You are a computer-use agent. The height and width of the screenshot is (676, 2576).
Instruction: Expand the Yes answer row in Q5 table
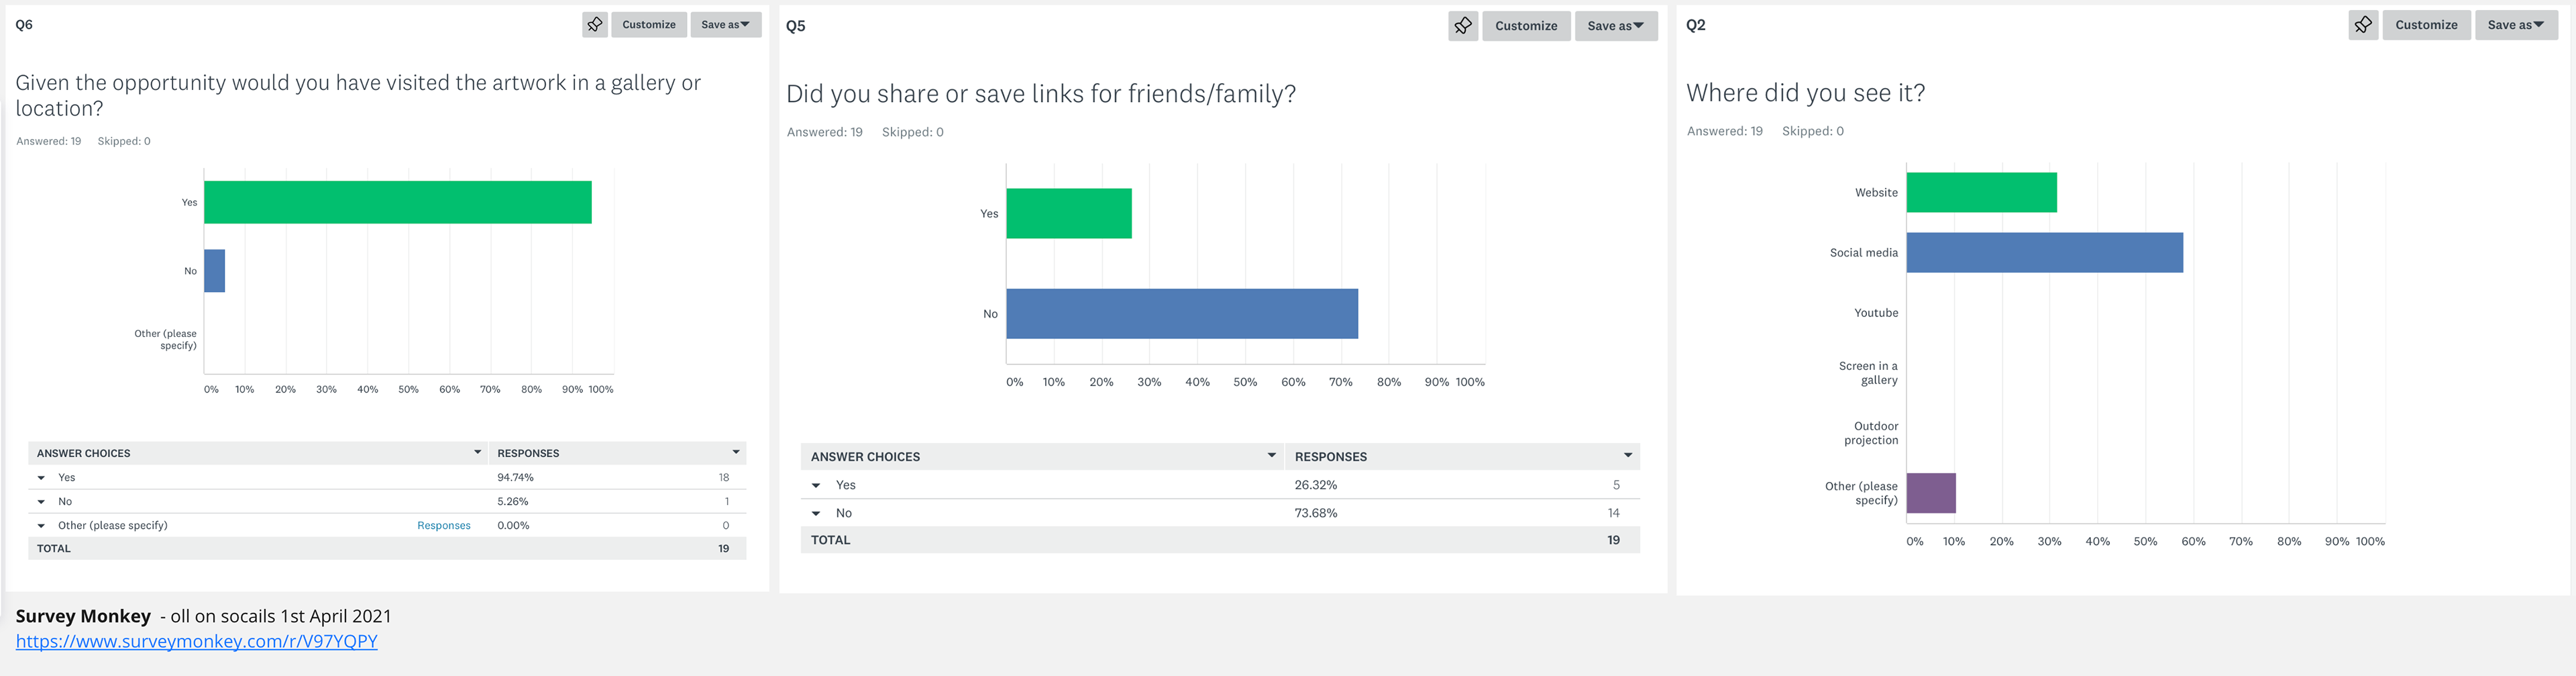click(816, 486)
